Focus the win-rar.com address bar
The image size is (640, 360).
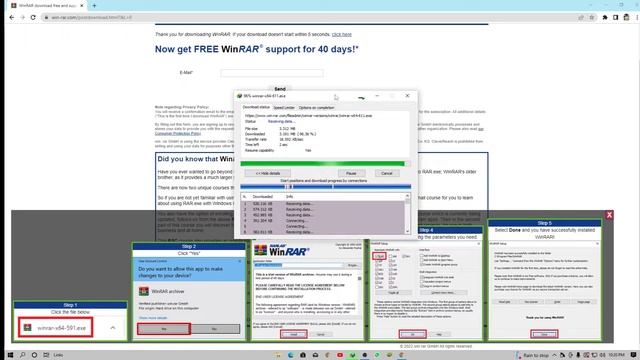tap(310, 18)
